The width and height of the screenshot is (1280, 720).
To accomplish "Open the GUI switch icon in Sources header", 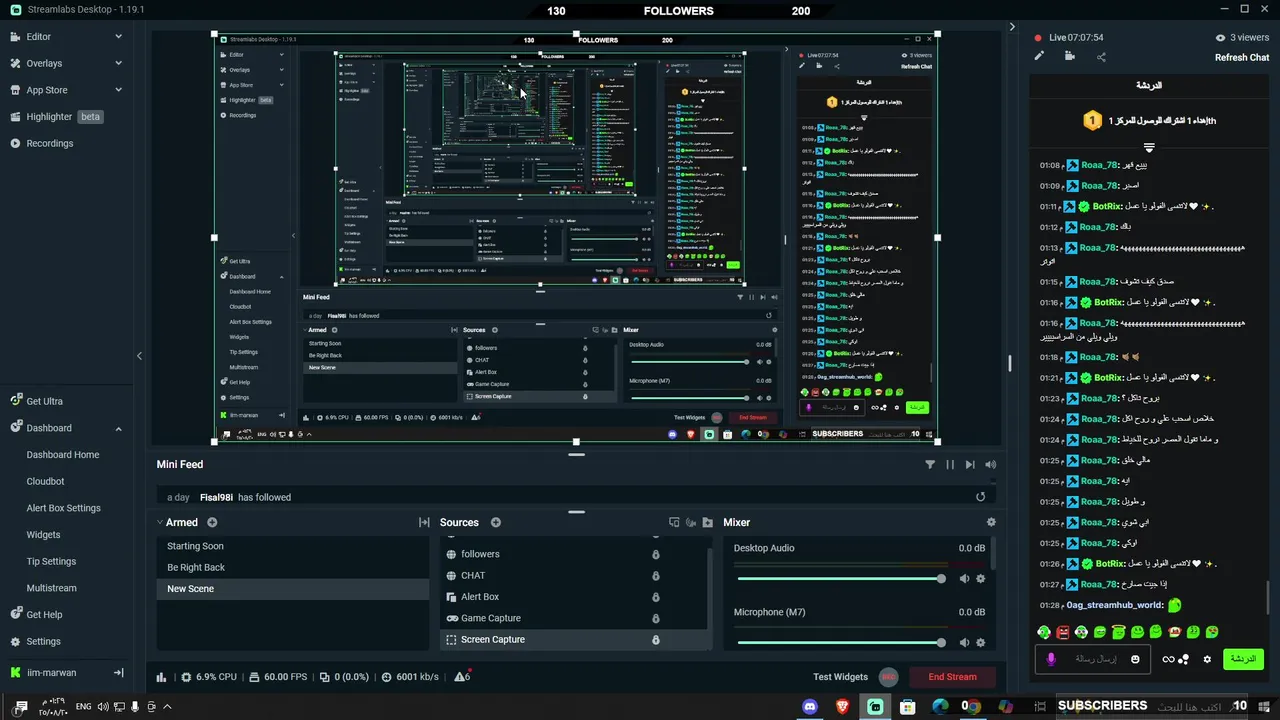I will tap(674, 522).
